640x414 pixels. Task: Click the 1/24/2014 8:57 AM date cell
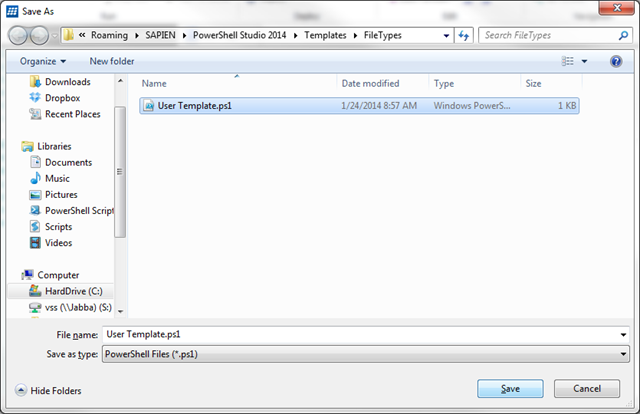pos(379,106)
